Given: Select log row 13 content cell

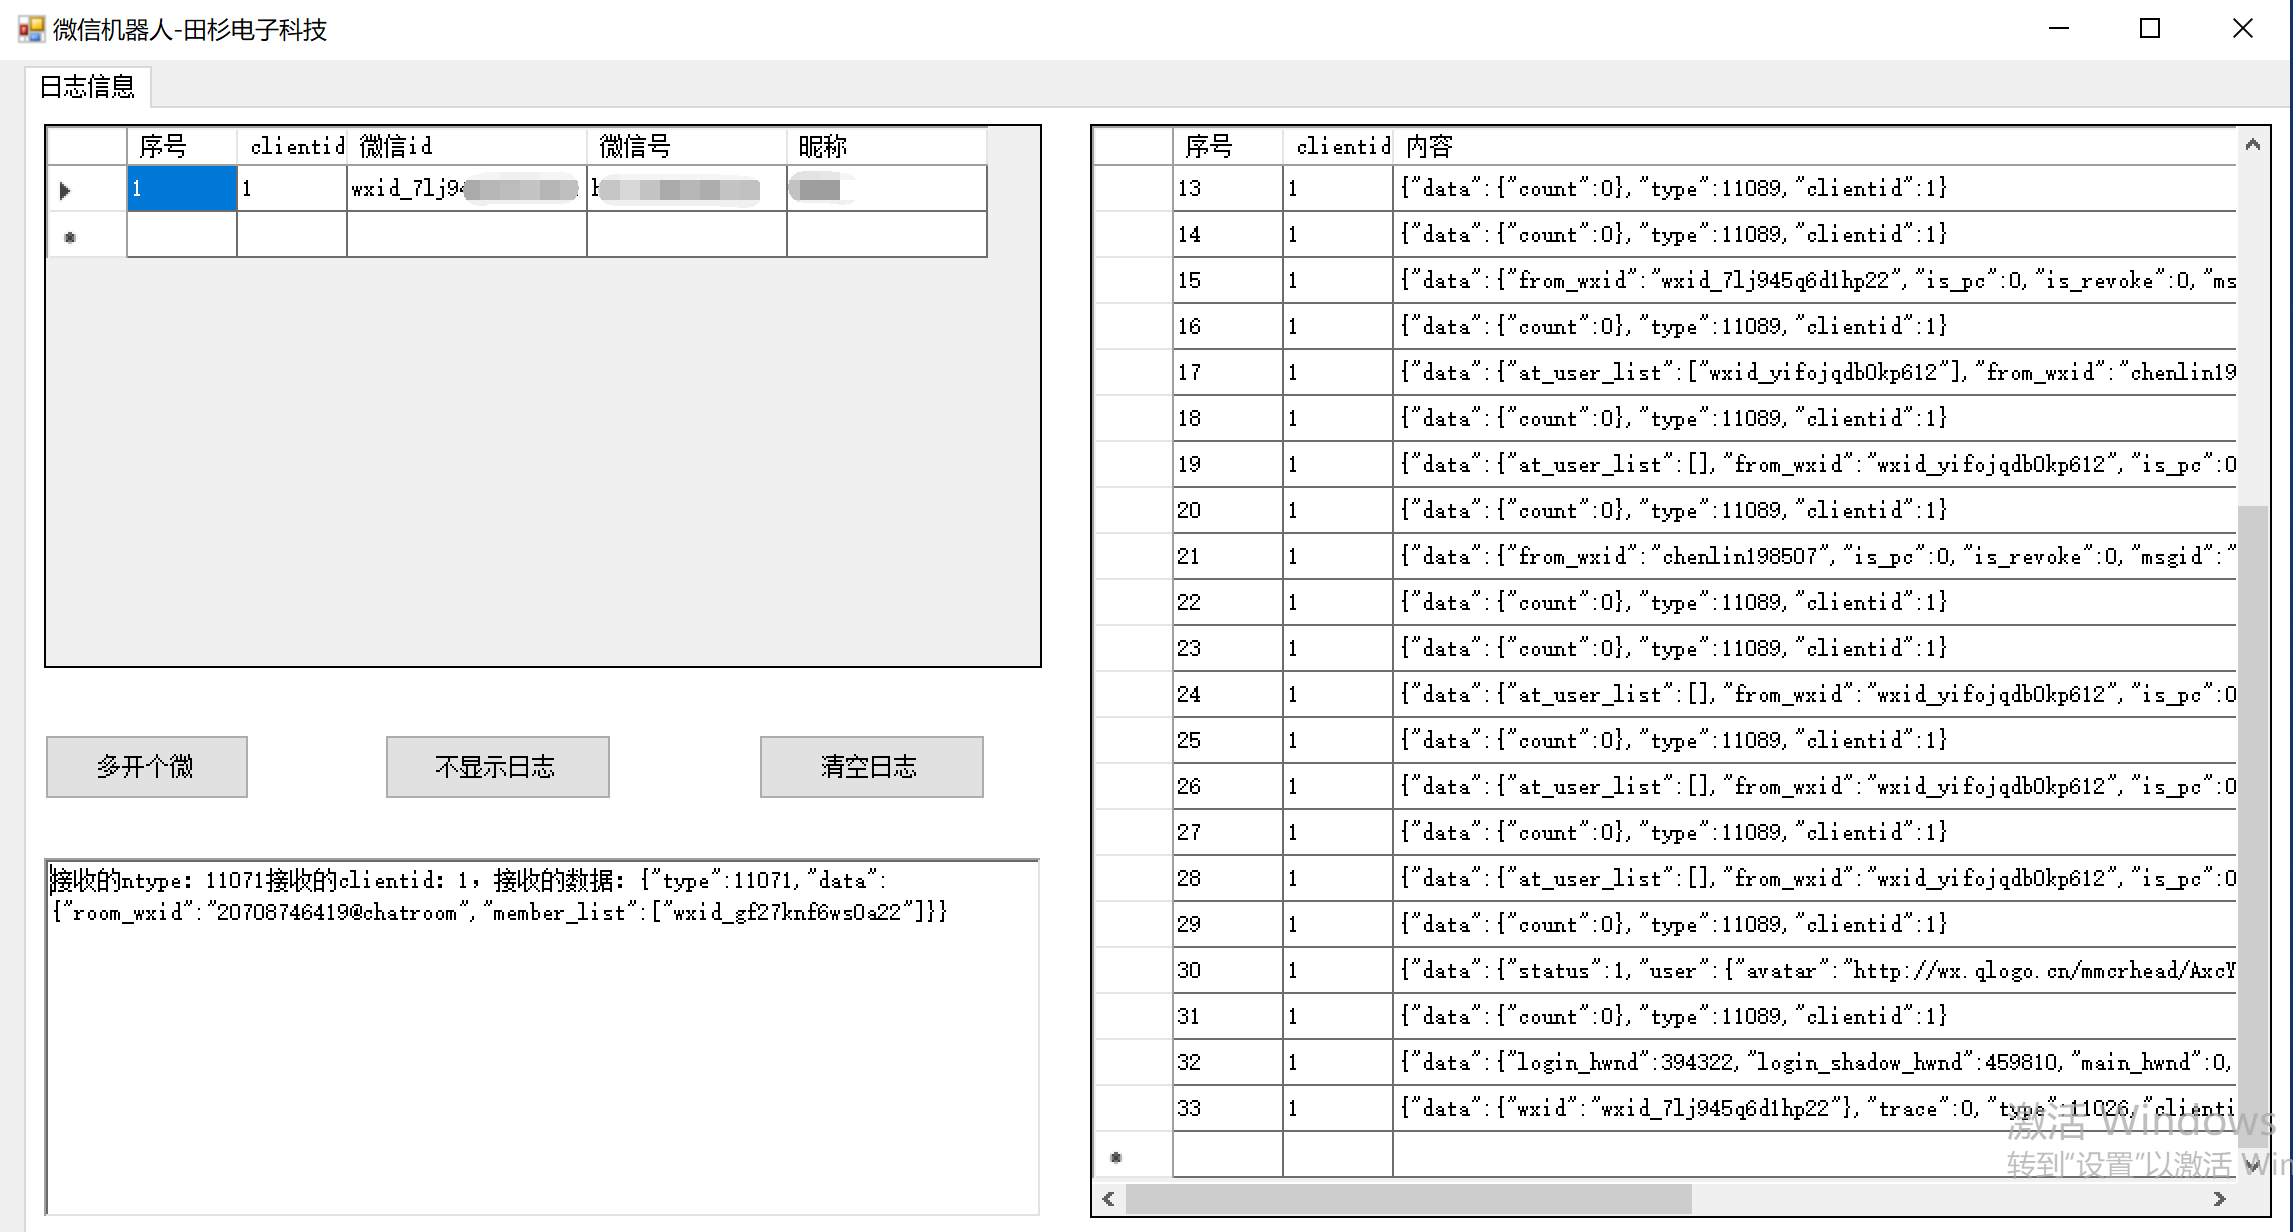Looking at the screenshot, I should 1814,189.
